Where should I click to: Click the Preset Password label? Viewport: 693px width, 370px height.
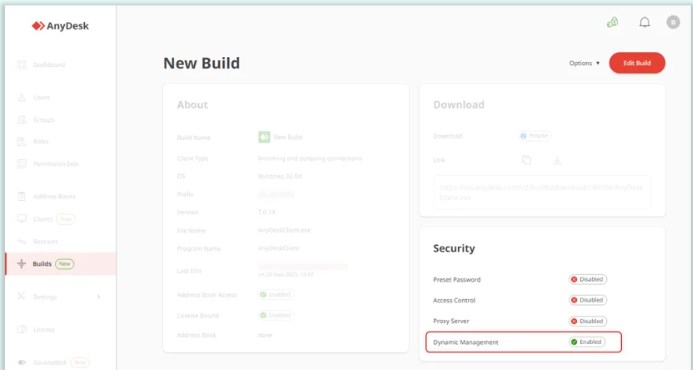(457, 280)
